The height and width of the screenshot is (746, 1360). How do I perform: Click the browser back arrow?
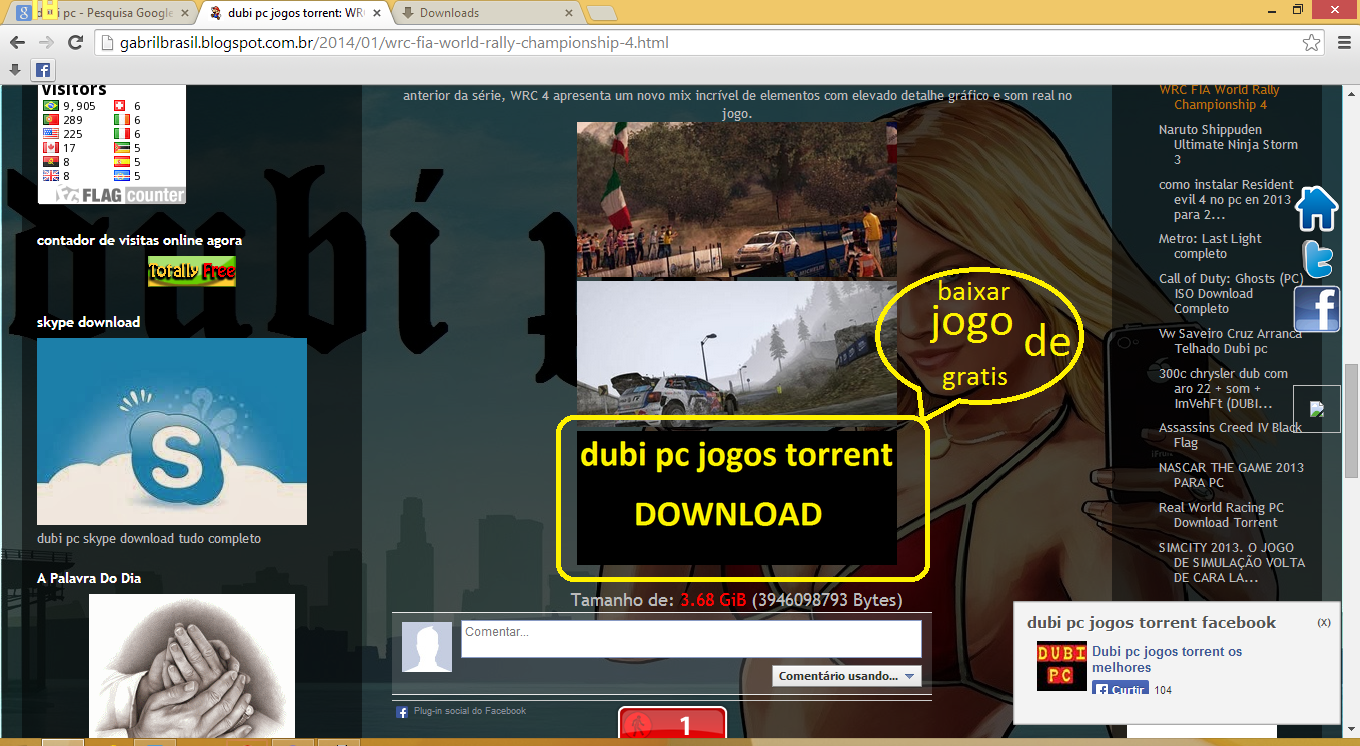coord(16,43)
